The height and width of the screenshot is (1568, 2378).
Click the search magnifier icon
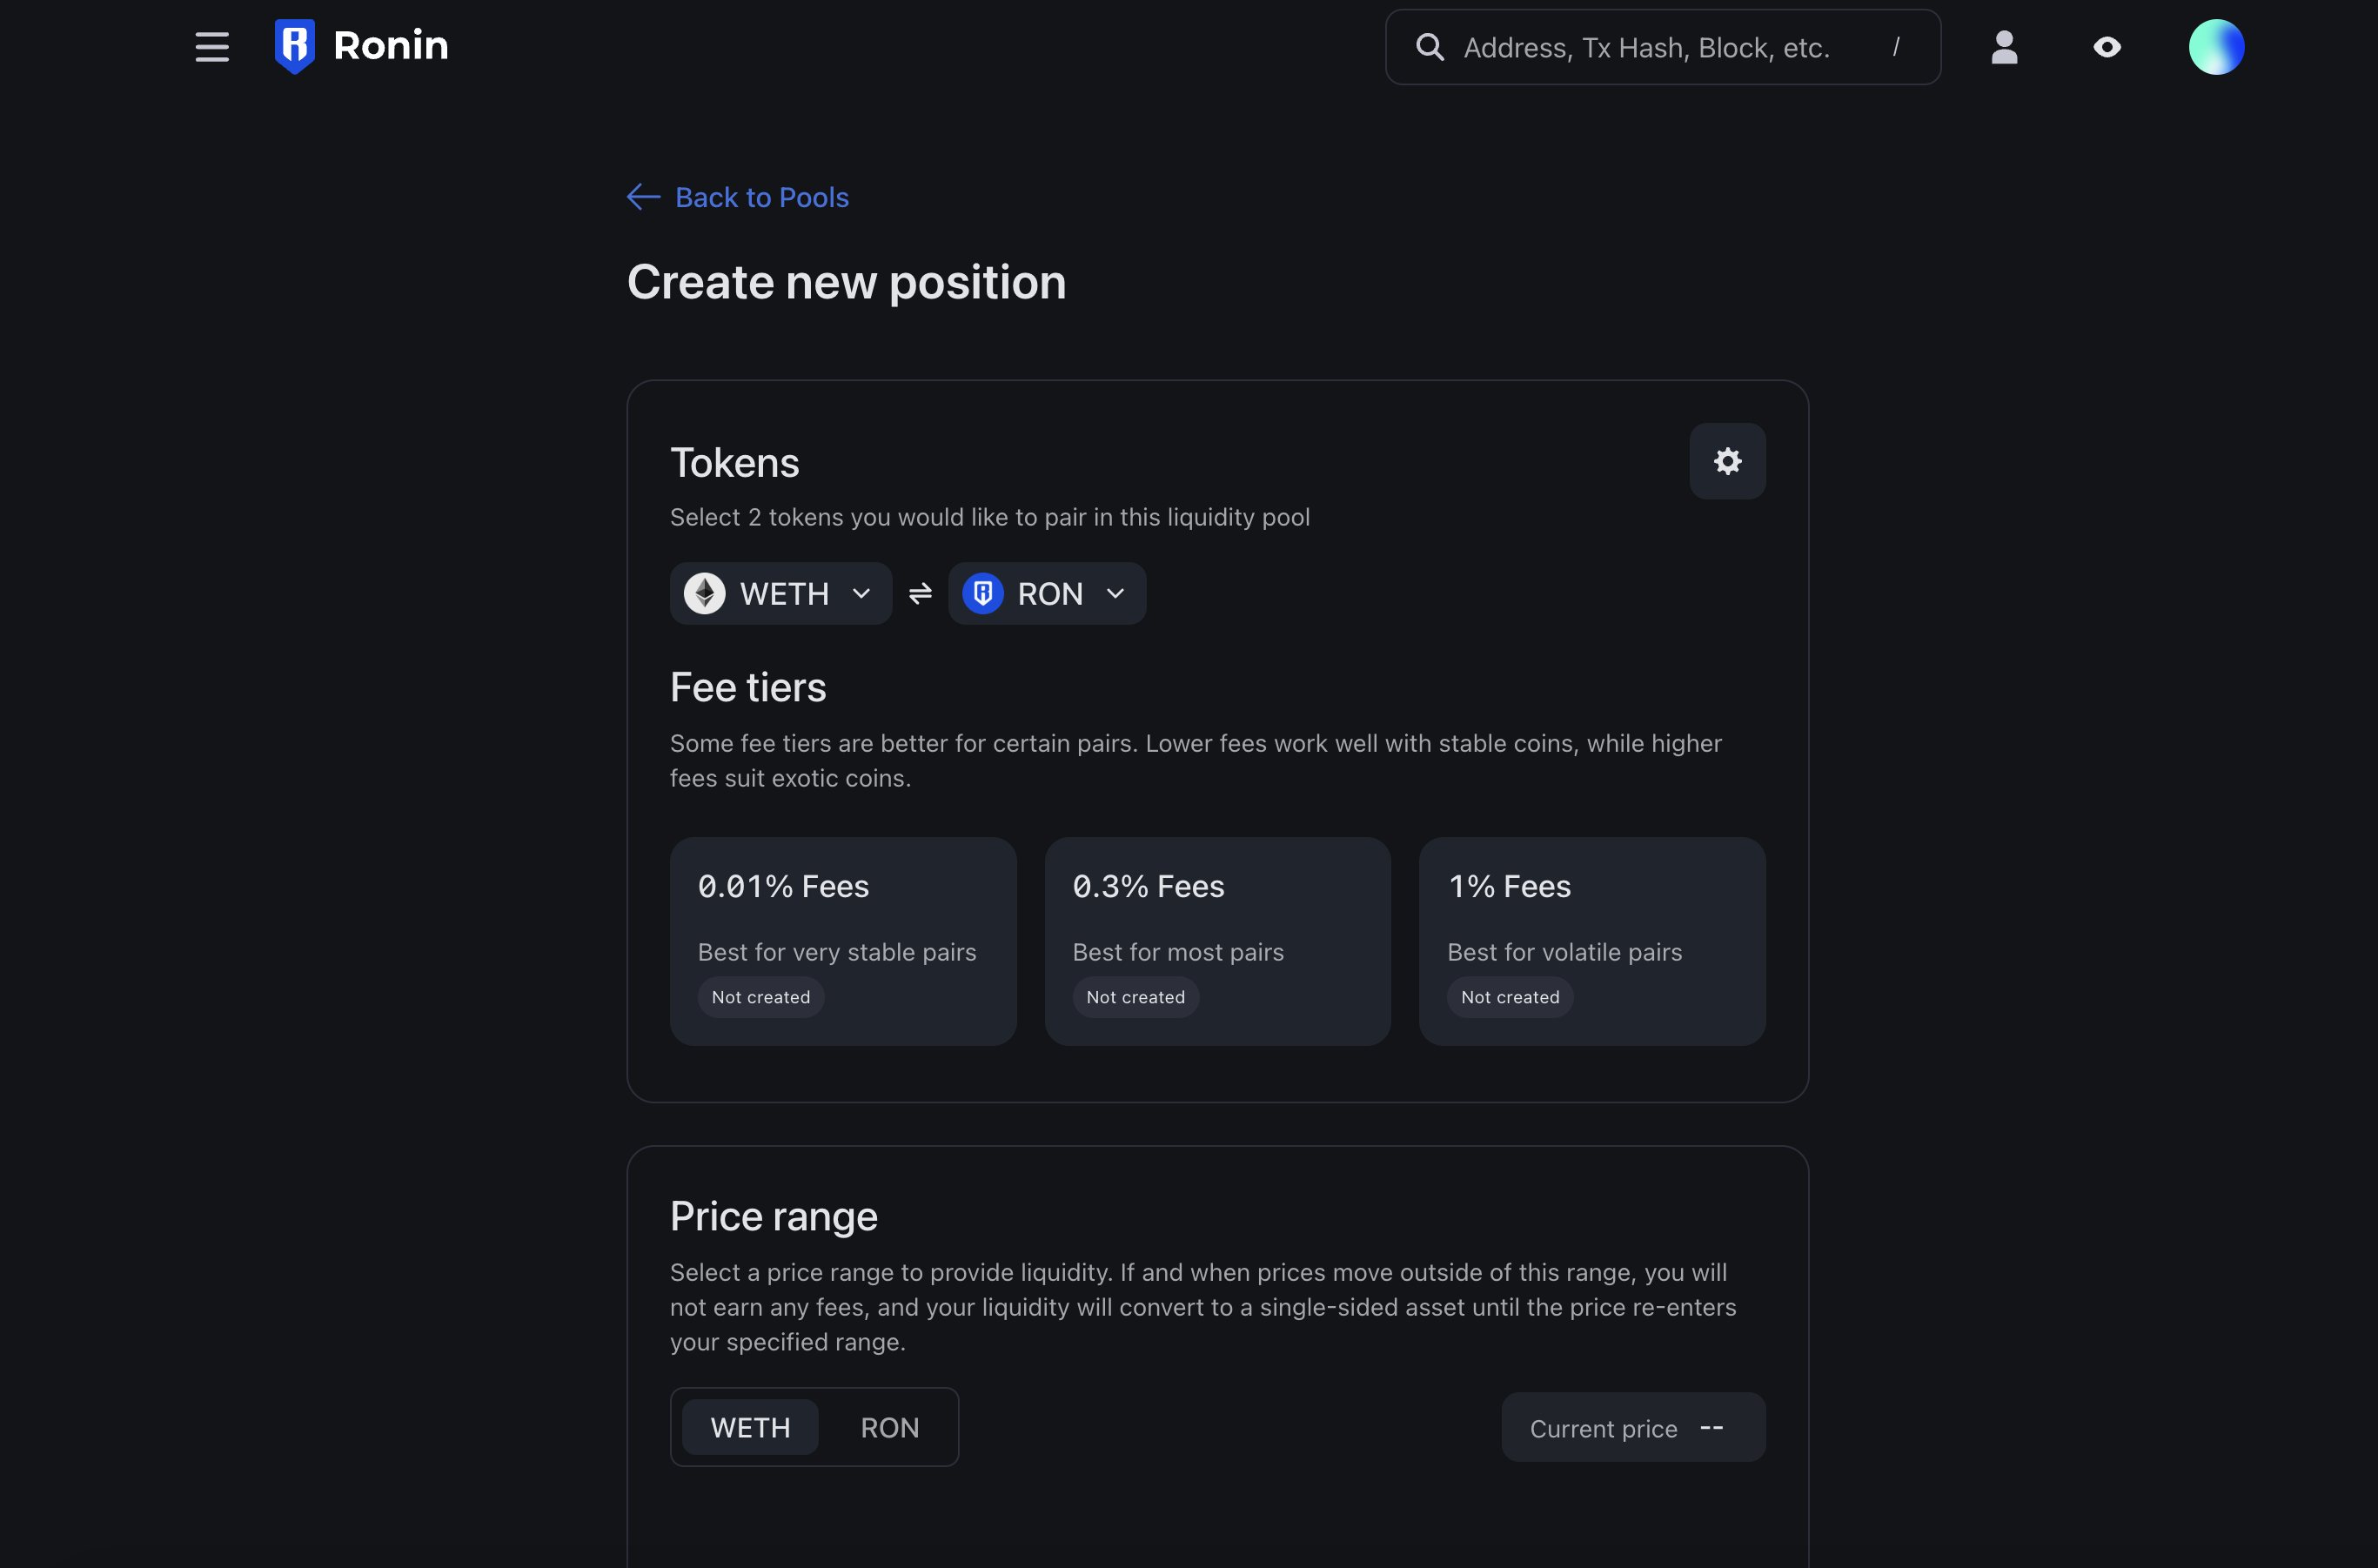1429,47
